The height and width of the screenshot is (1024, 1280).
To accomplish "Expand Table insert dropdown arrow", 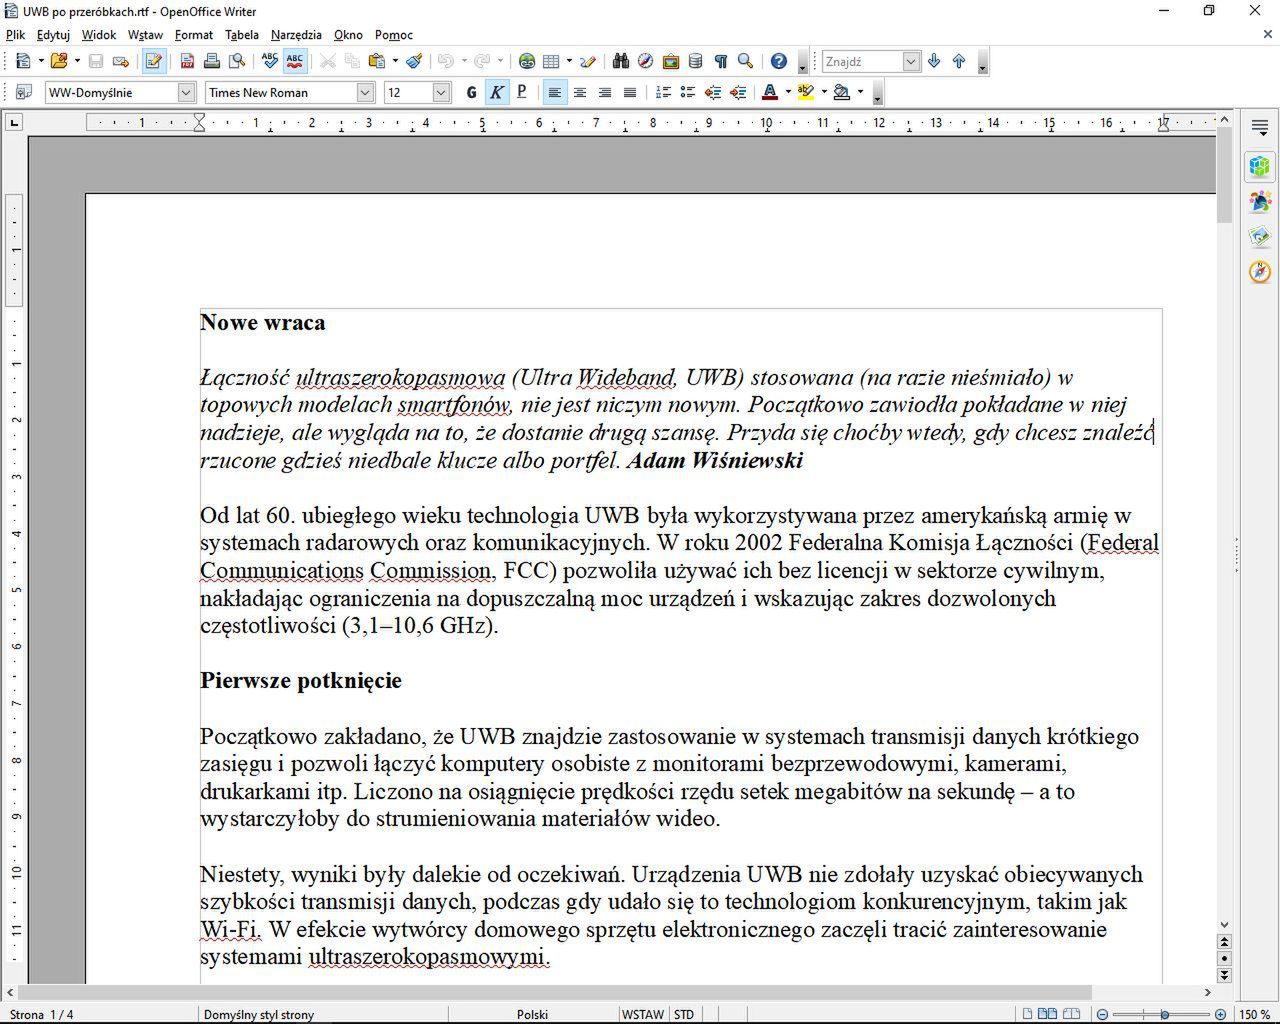I will [x=569, y=61].
